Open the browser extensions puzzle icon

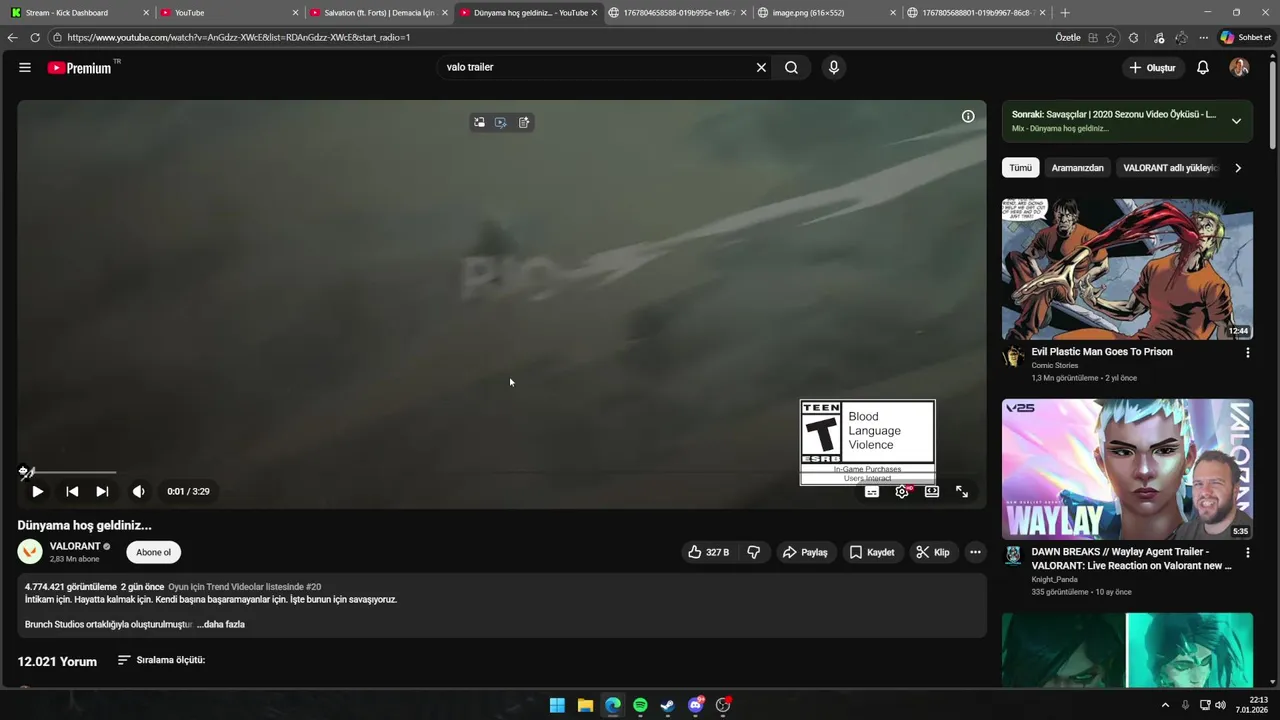tap(1133, 38)
